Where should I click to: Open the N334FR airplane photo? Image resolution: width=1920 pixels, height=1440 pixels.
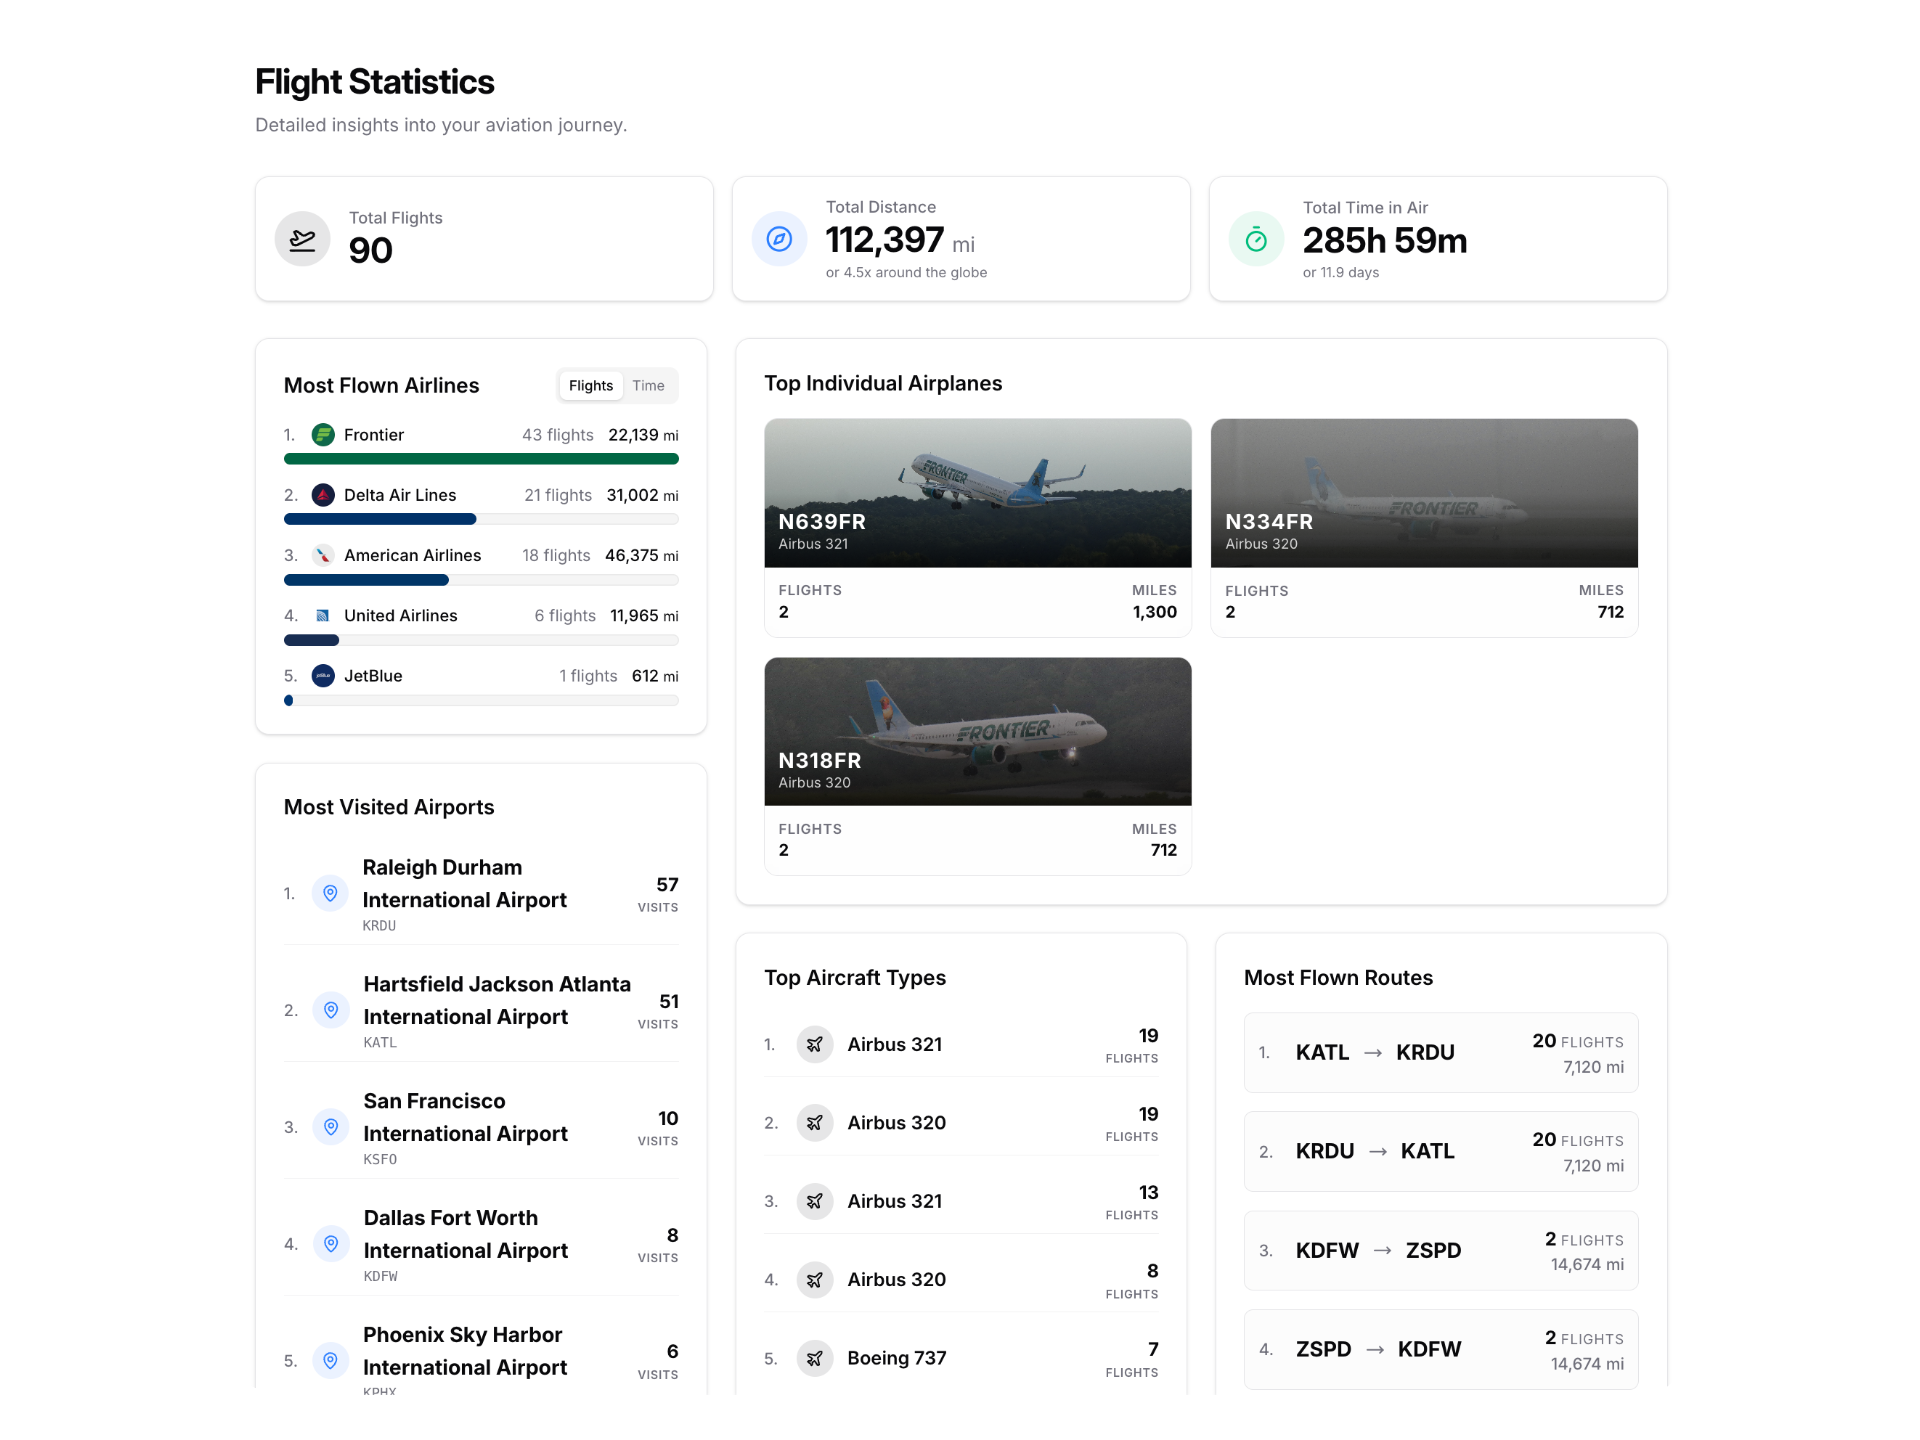pyautogui.click(x=1424, y=493)
